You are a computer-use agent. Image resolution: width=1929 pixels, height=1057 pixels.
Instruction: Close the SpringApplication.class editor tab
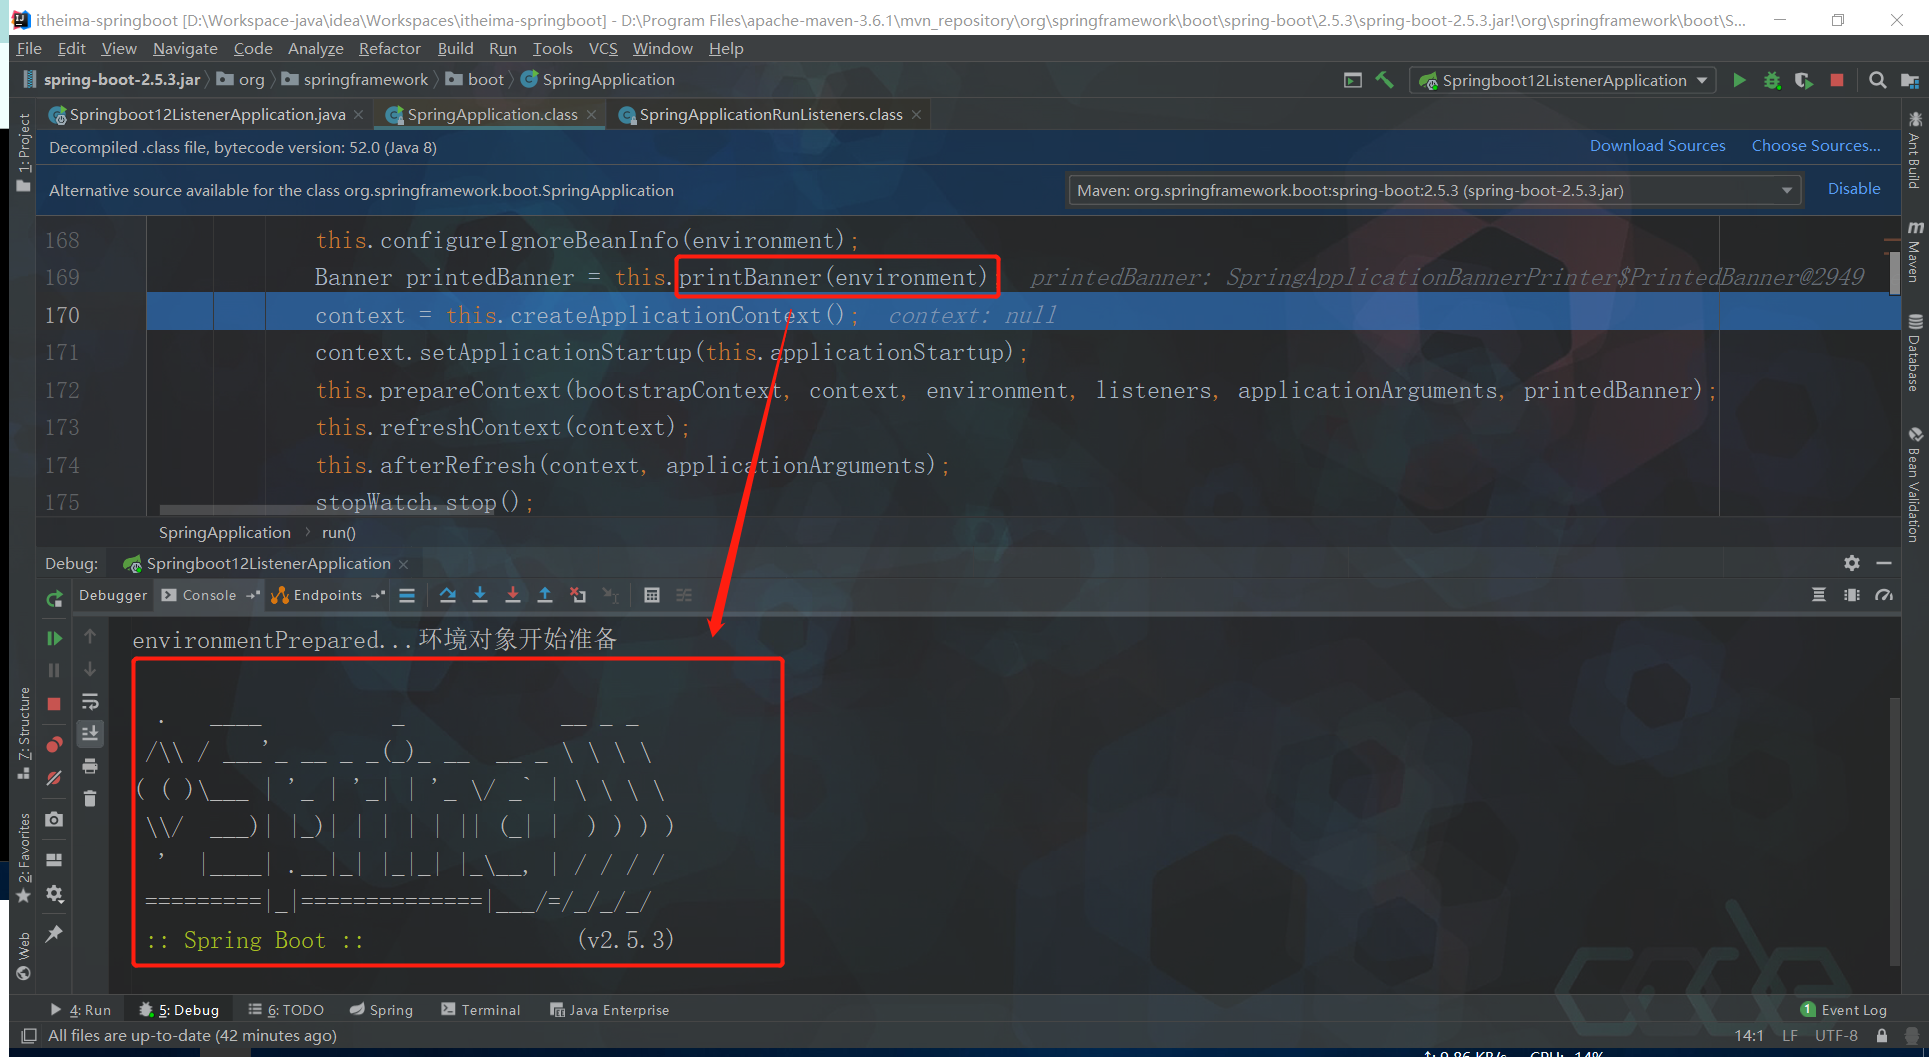pyautogui.click(x=592, y=115)
